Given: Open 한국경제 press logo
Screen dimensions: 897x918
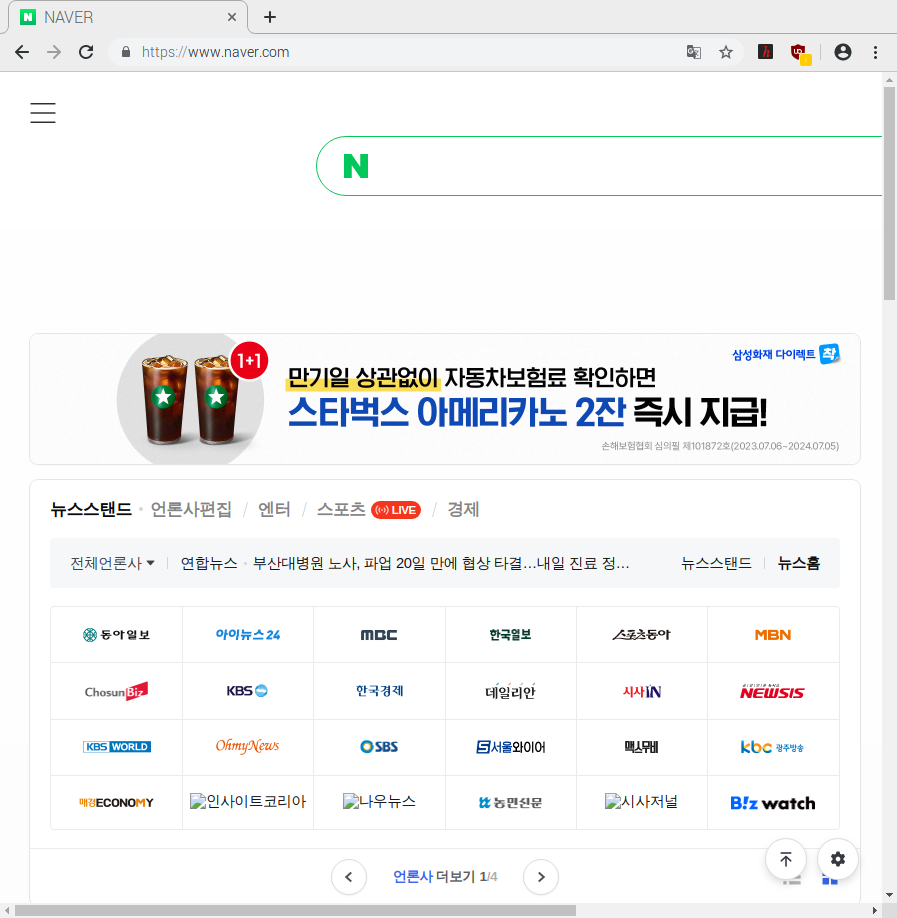Looking at the screenshot, I should [x=379, y=691].
